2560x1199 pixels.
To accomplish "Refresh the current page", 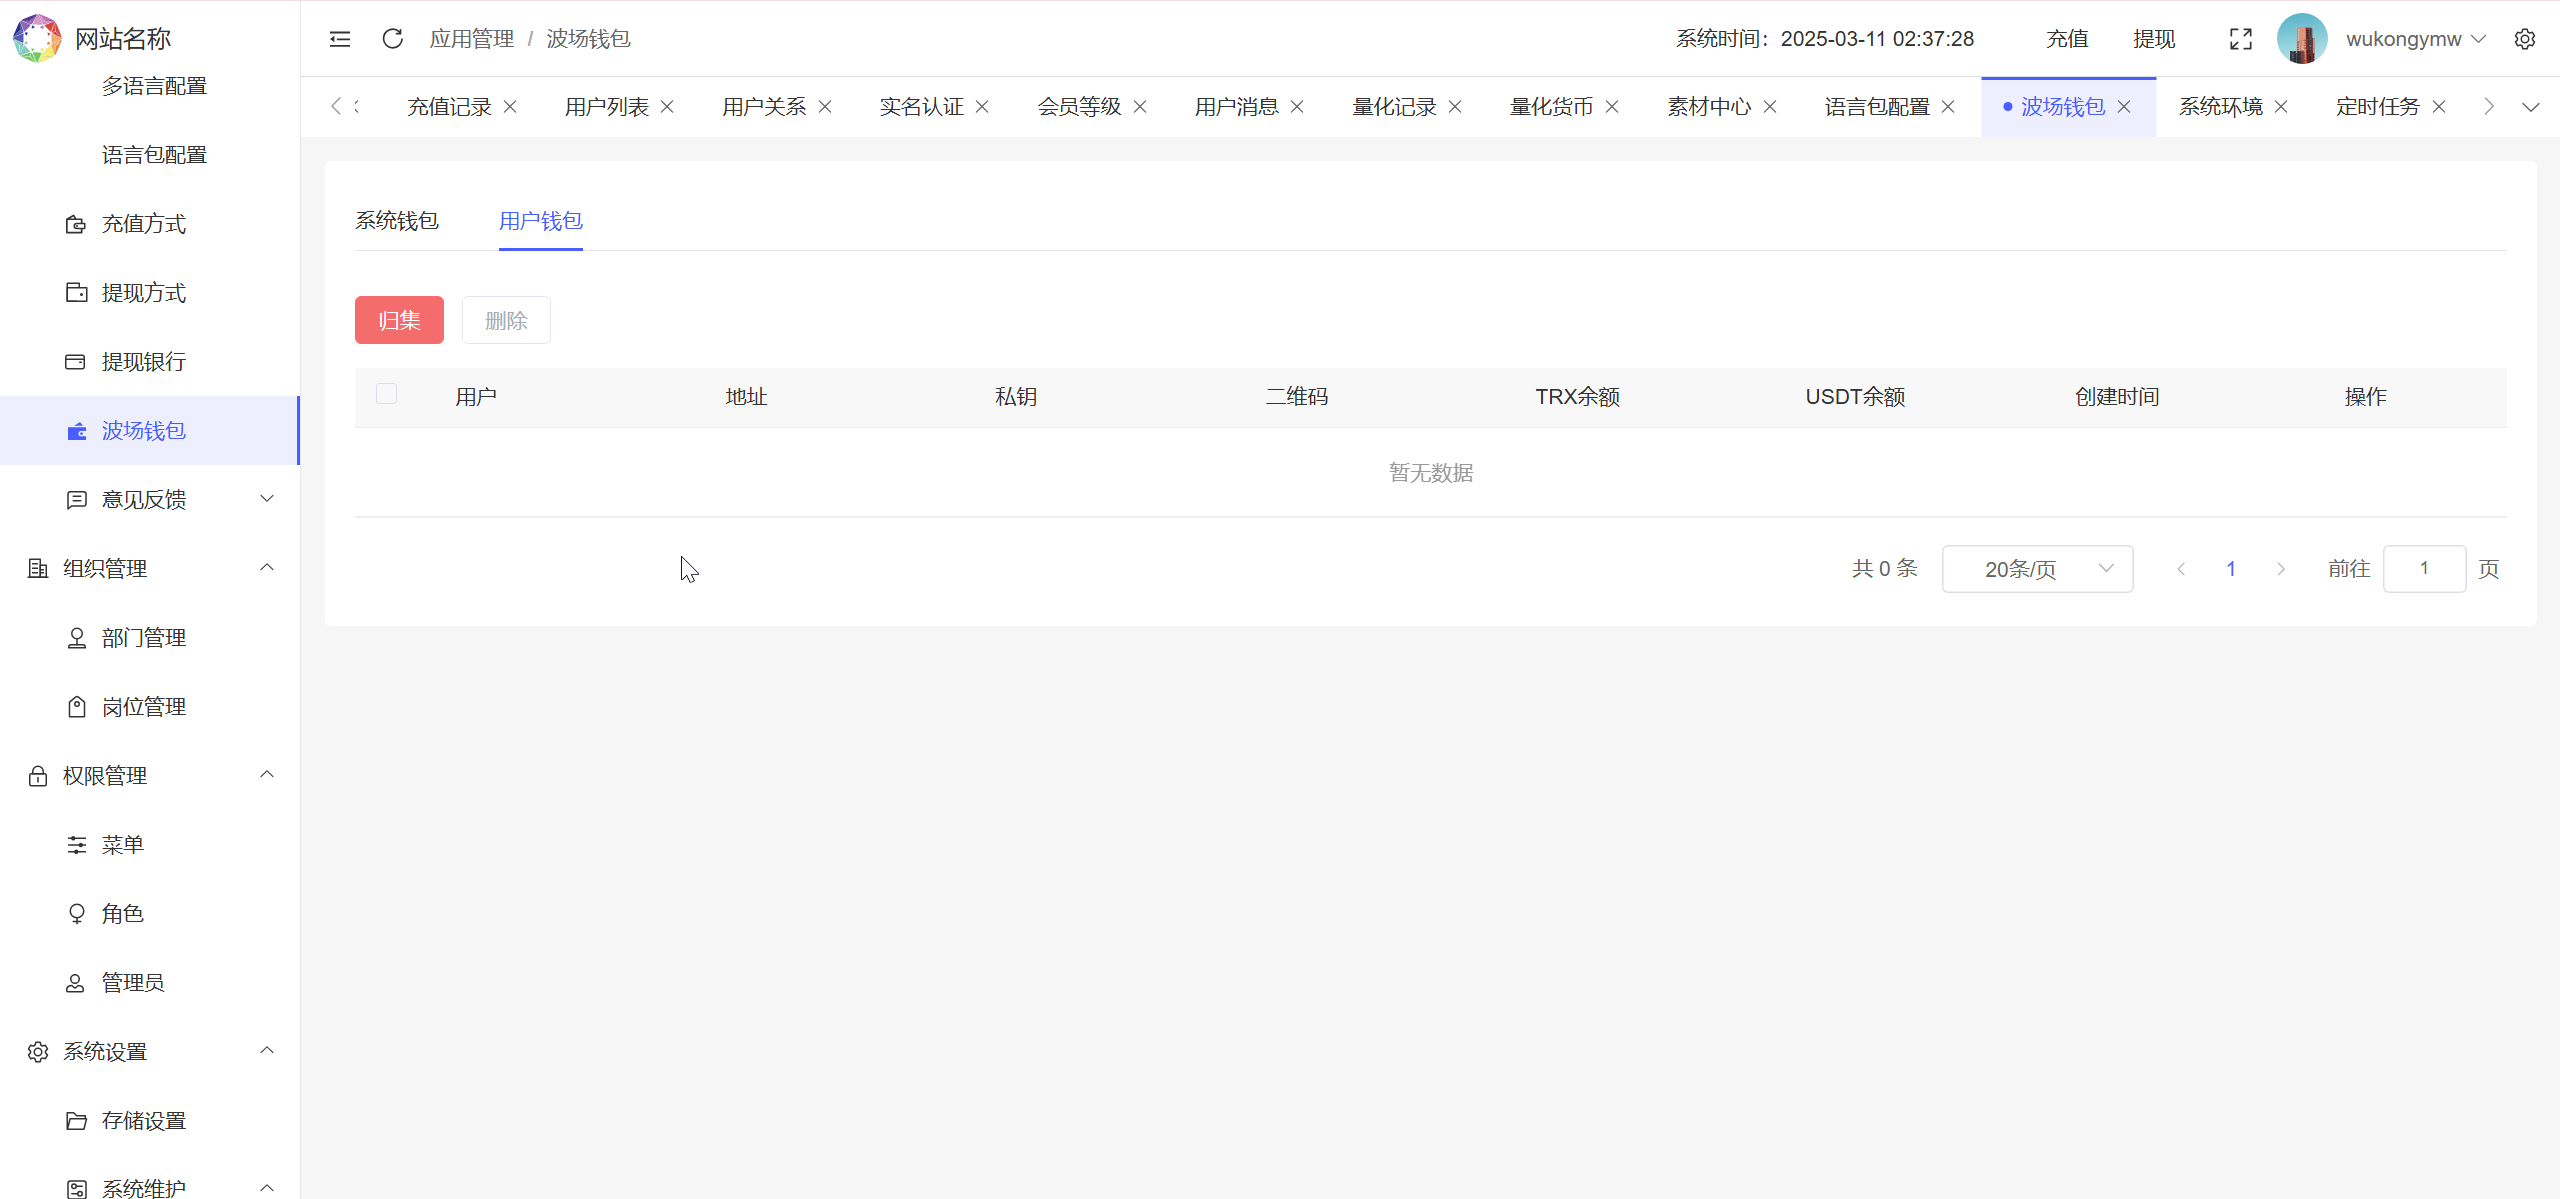I will [x=392, y=38].
